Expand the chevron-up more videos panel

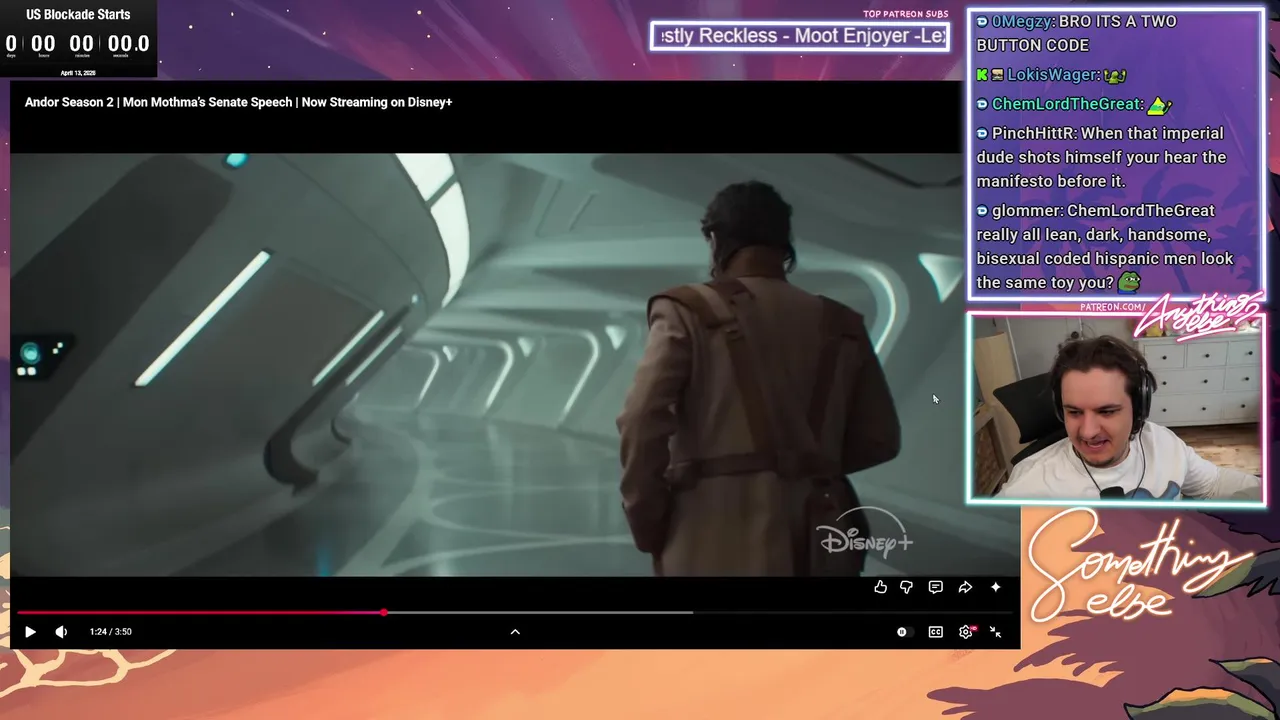[x=515, y=632]
